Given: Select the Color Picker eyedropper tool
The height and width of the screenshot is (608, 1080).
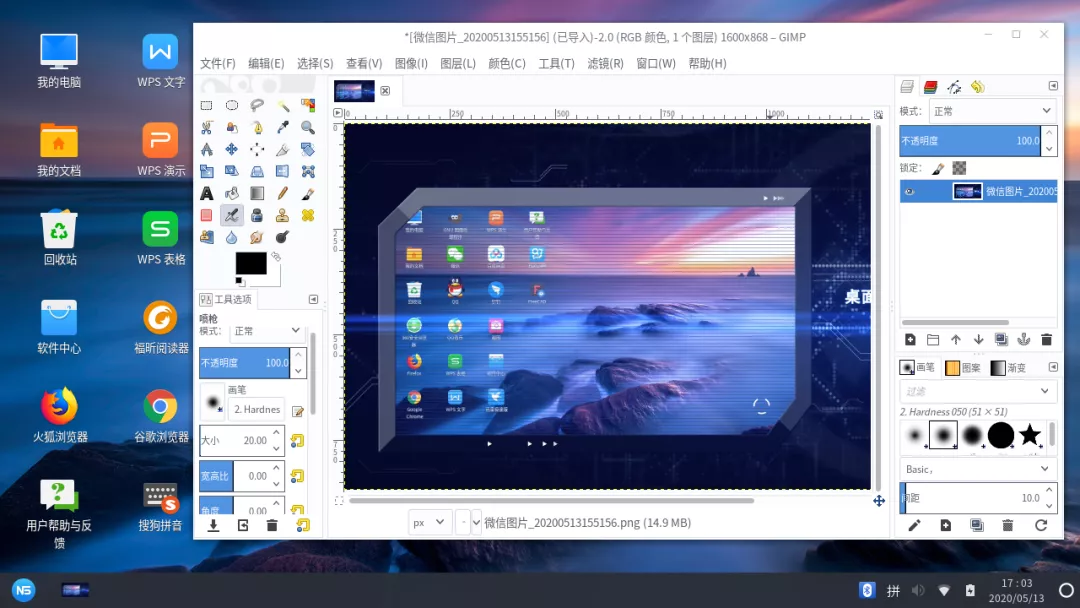Looking at the screenshot, I should 282,127.
